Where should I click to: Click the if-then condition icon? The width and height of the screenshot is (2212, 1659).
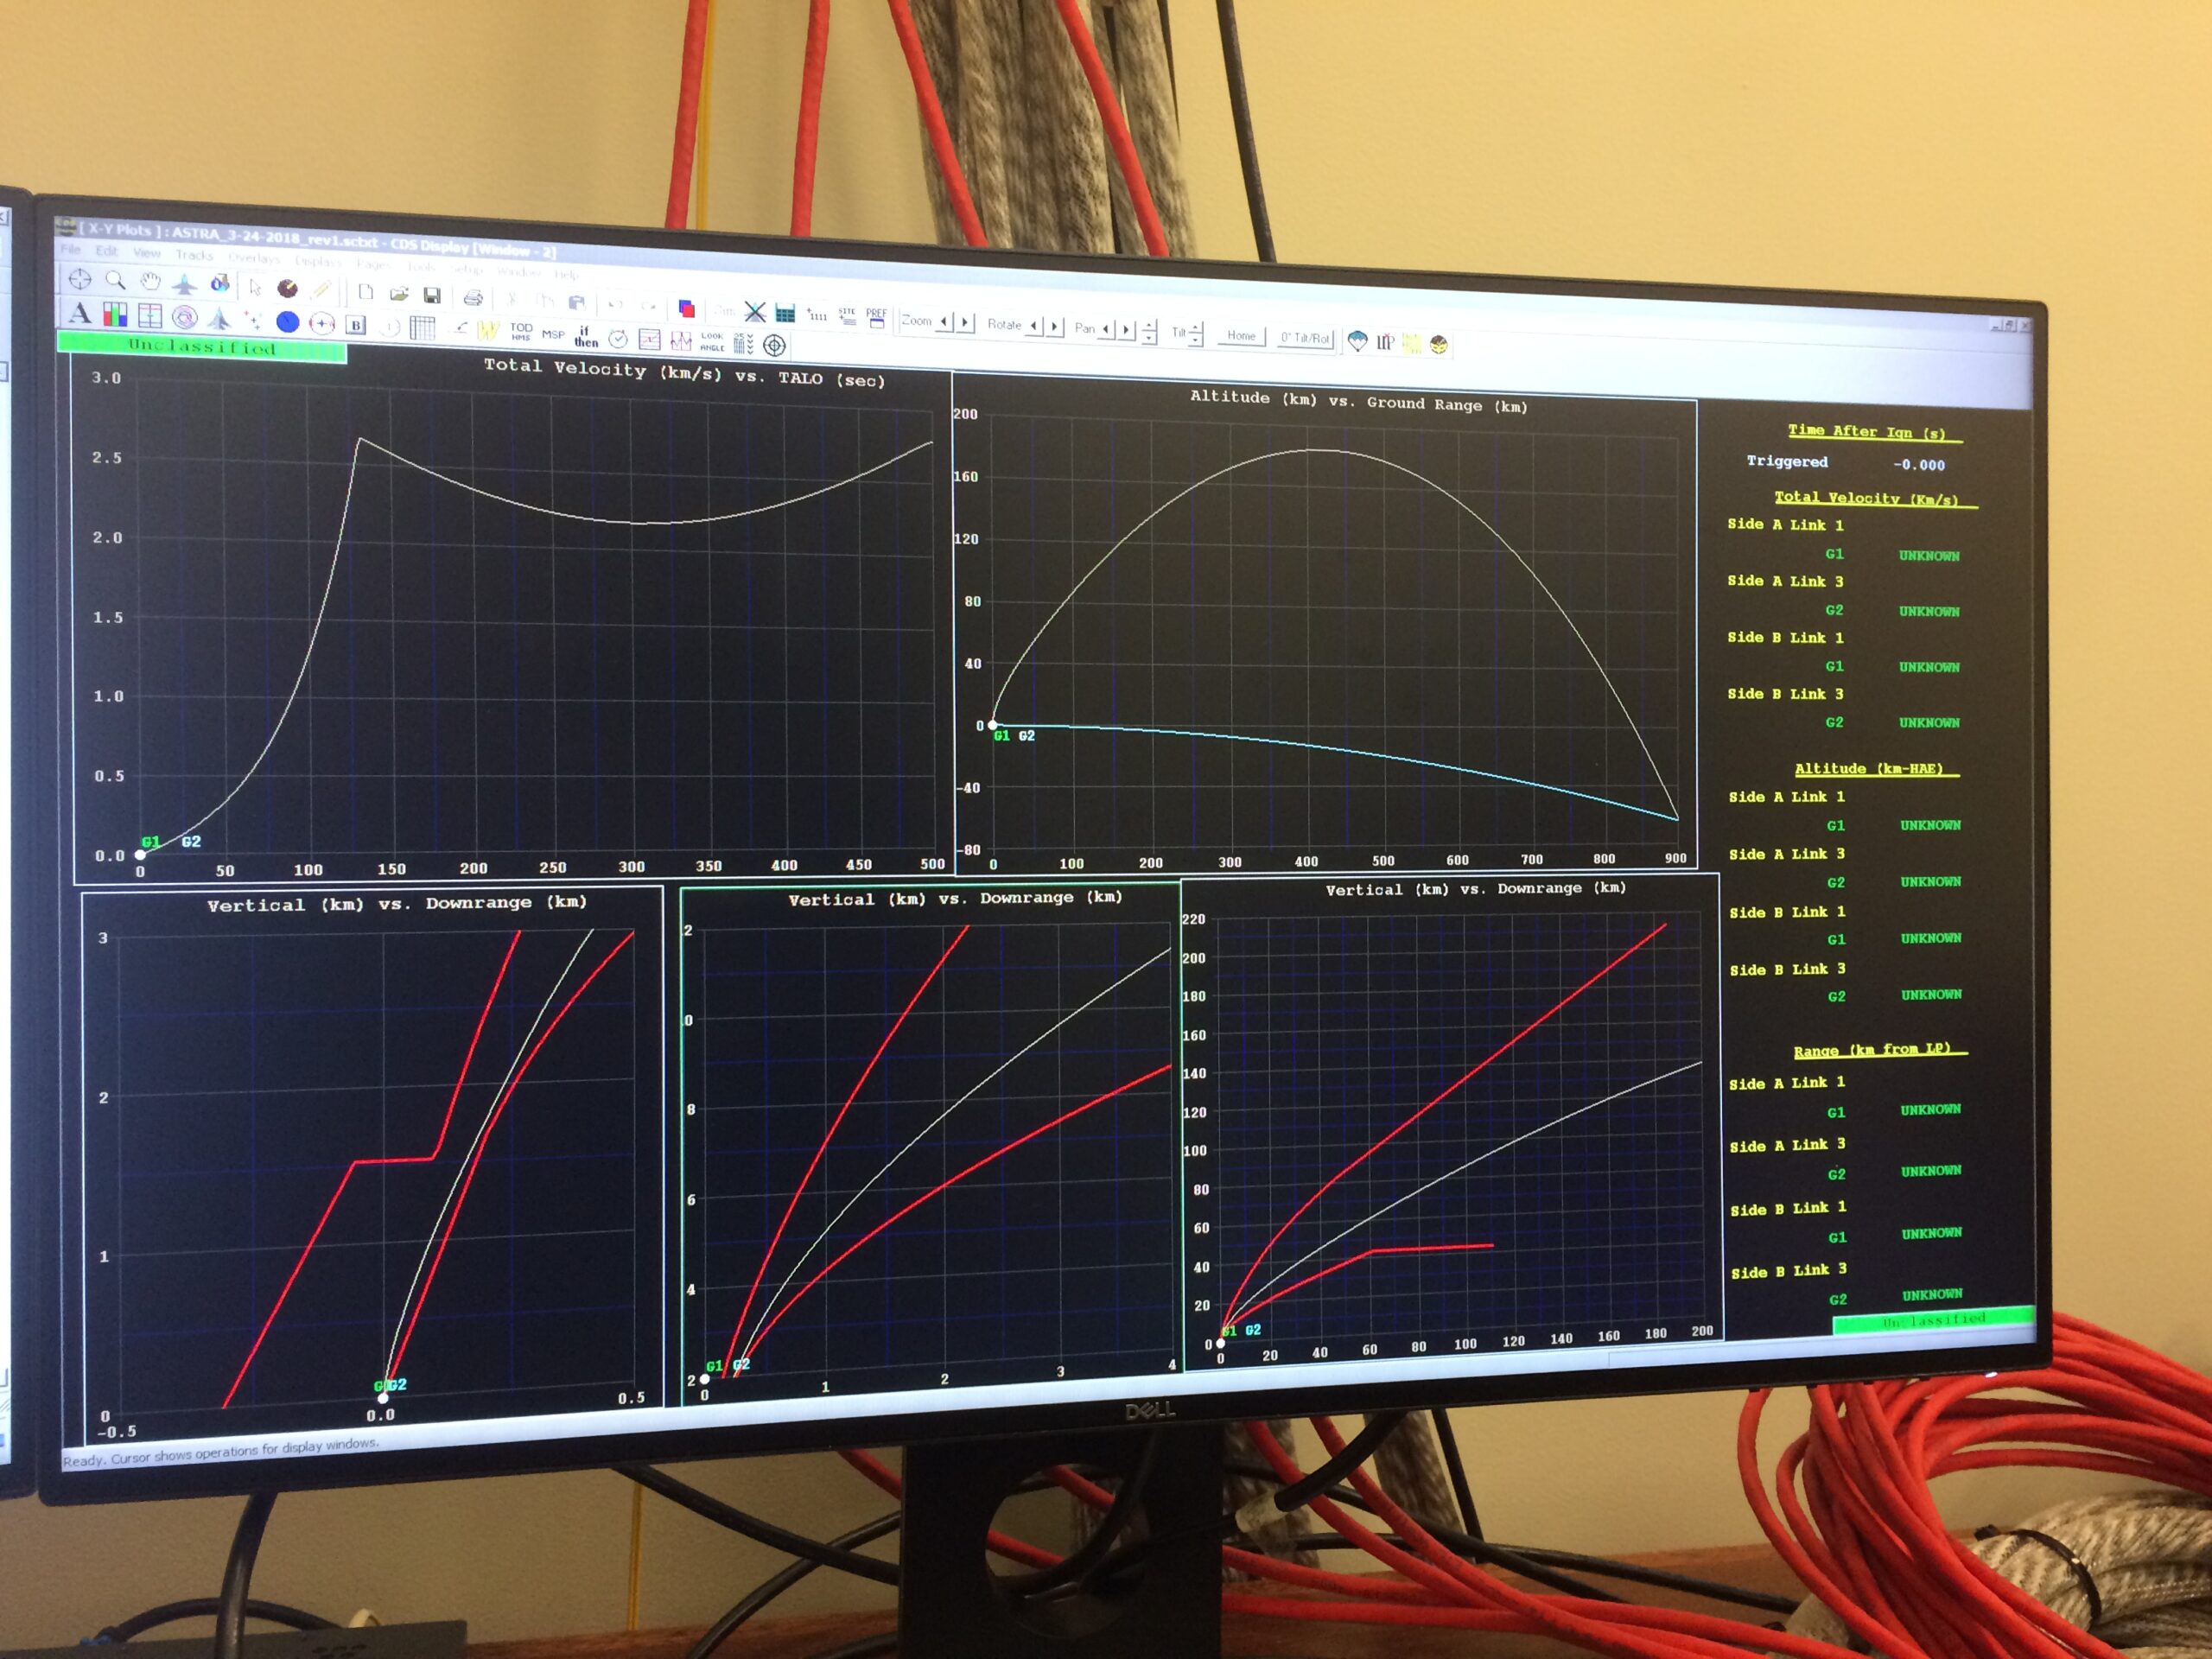[585, 336]
